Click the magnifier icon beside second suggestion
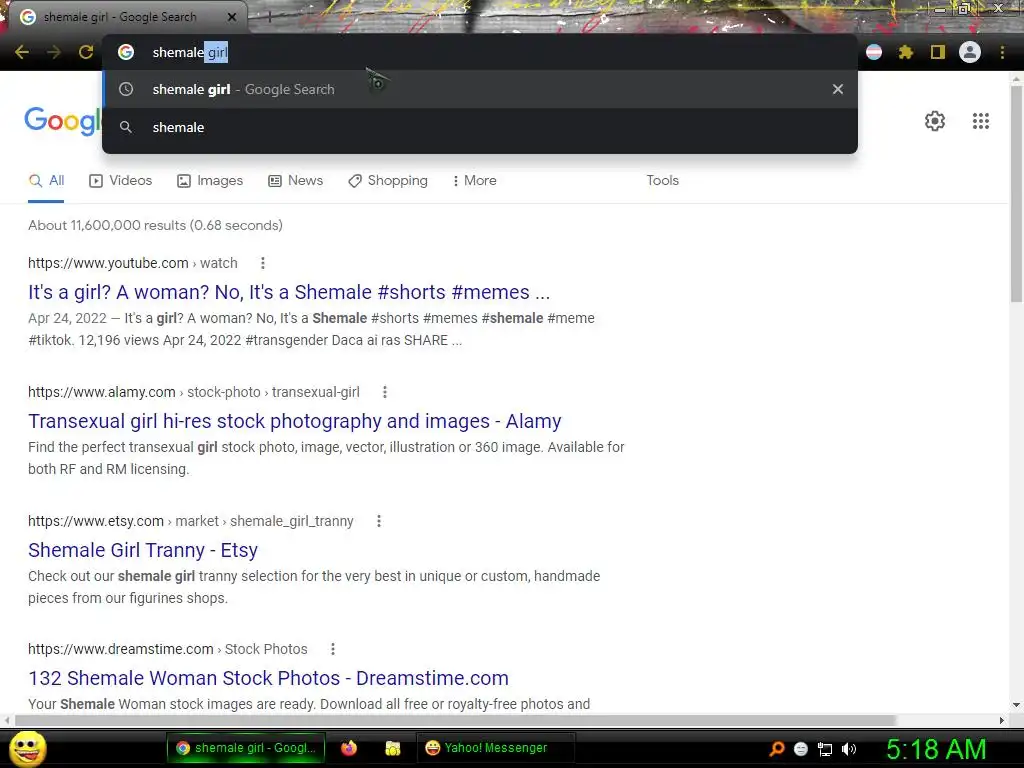Image resolution: width=1024 pixels, height=768 pixels. click(x=126, y=127)
